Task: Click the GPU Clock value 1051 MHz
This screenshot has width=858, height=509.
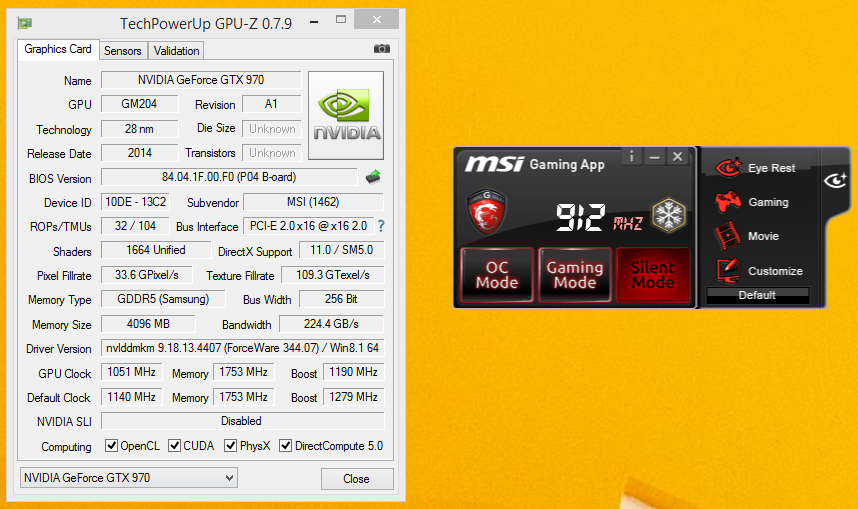Action: 131,372
